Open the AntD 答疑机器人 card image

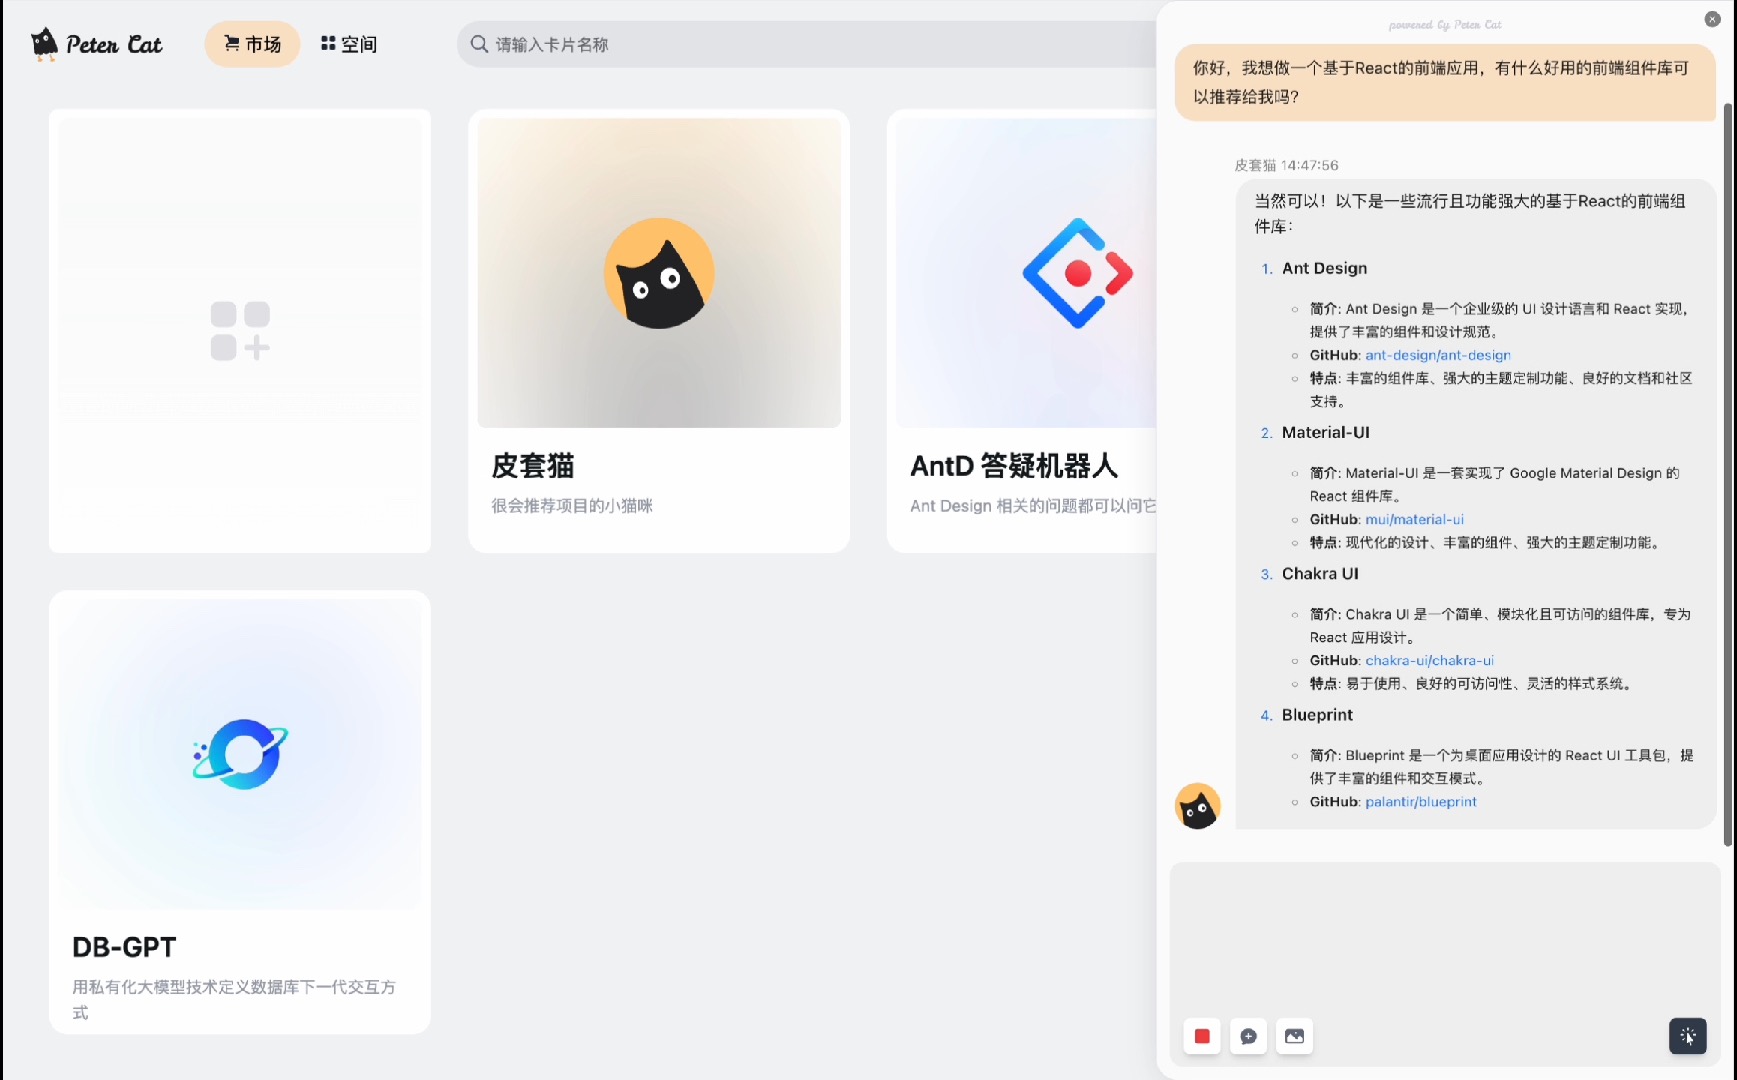[1026, 273]
